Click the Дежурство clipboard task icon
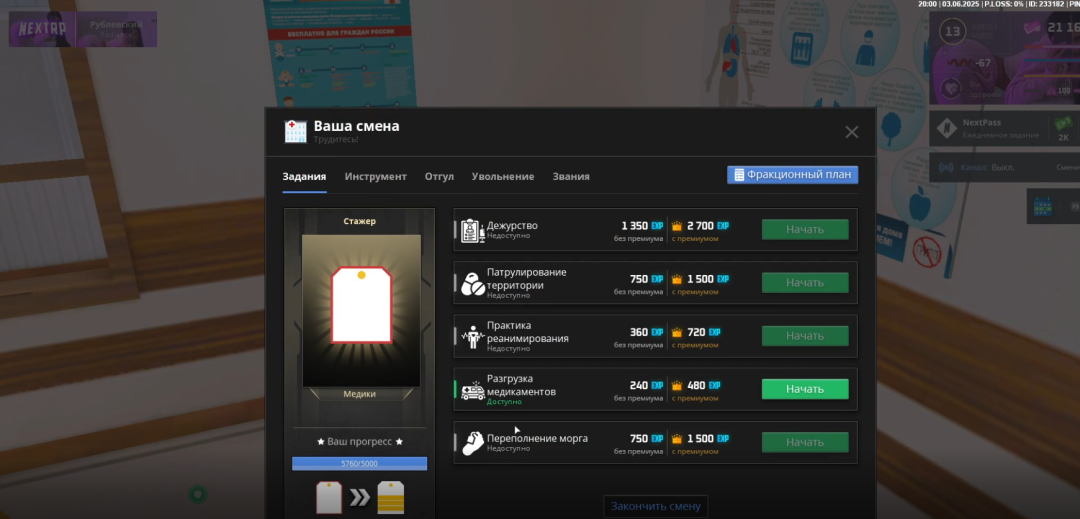1080x519 pixels. pyautogui.click(x=472, y=230)
